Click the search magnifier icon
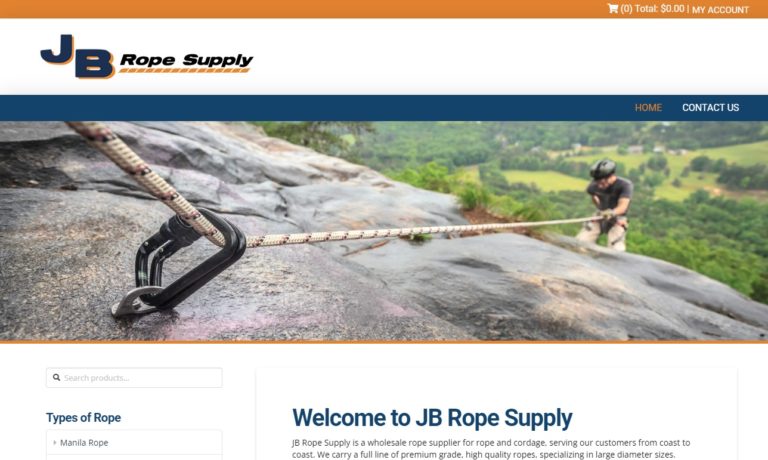This screenshot has width=768, height=460. [x=56, y=378]
